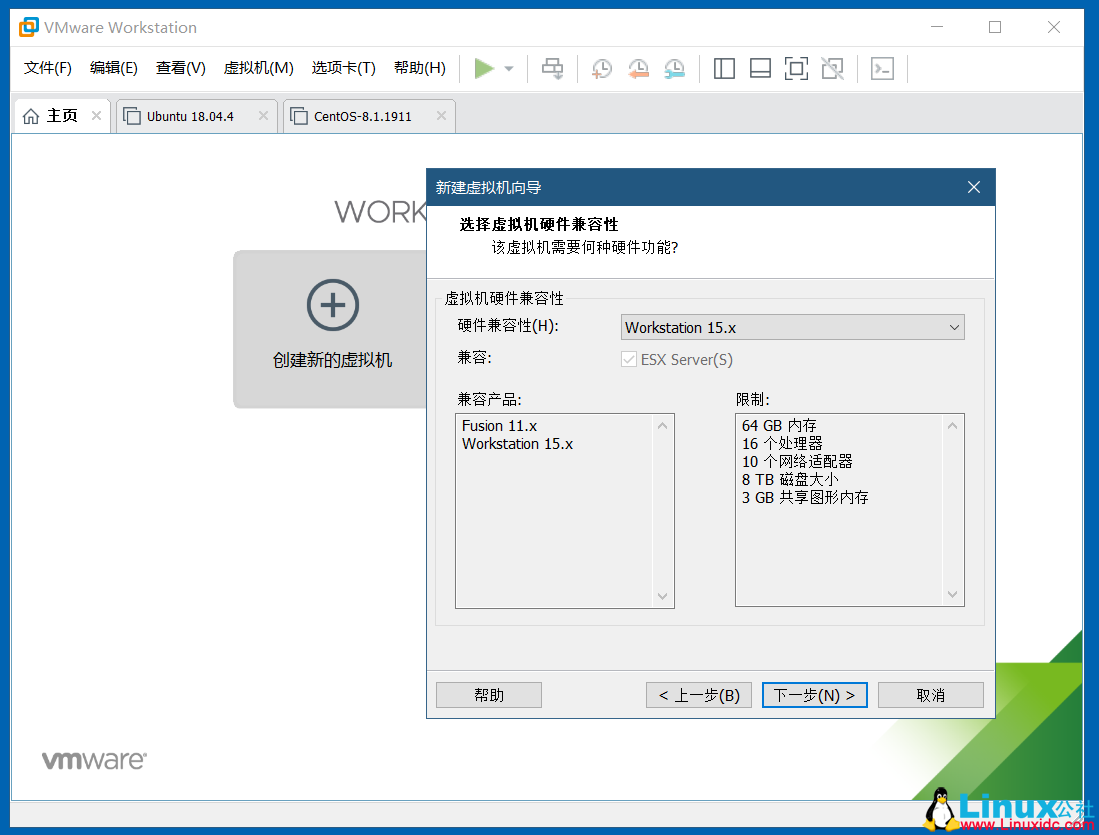This screenshot has height=835, width=1099.
Task: Switch to Unity mode
Action: pyautogui.click(x=832, y=68)
